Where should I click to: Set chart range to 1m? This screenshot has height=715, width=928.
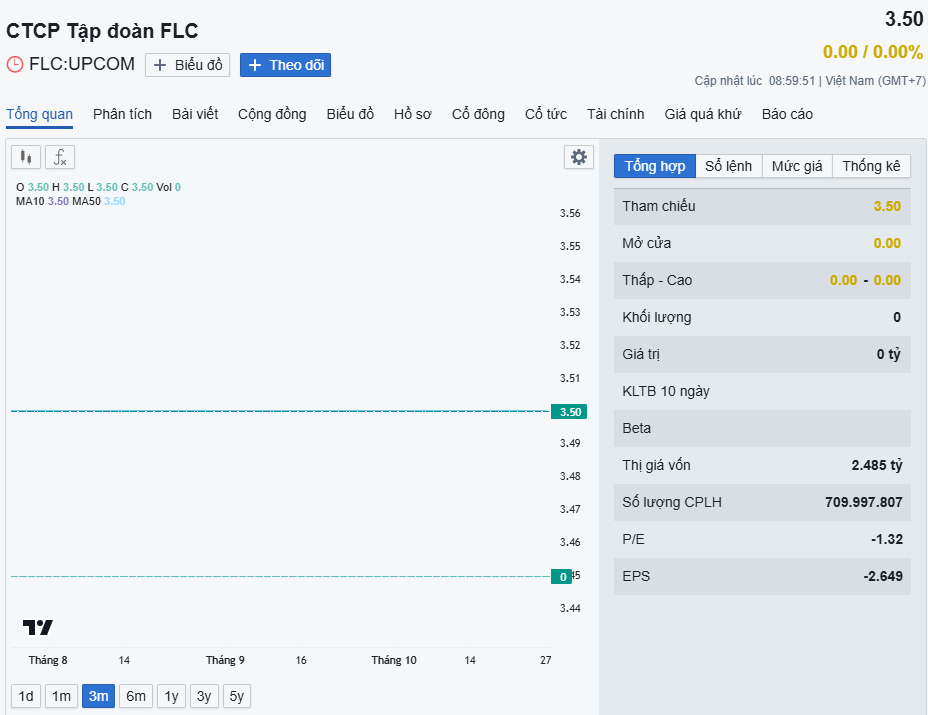[62, 696]
